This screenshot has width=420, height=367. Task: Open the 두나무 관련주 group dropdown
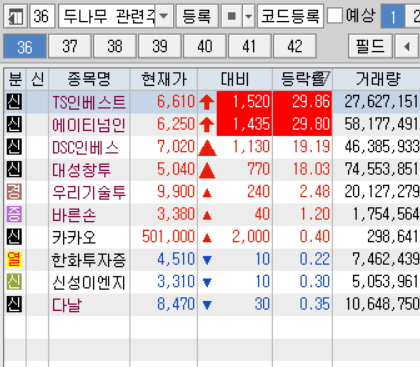coord(164,16)
